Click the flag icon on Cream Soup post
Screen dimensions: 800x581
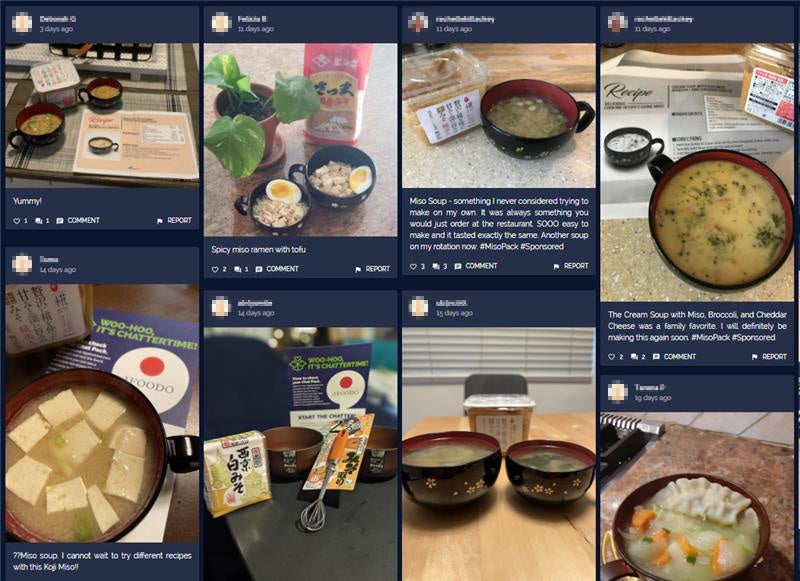(x=755, y=357)
